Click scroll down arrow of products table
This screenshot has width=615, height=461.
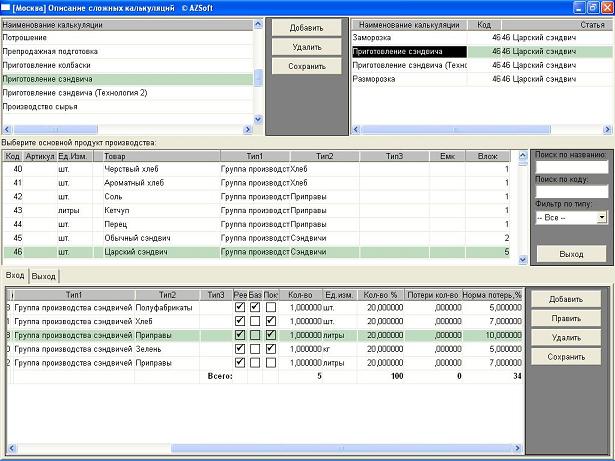(523, 259)
